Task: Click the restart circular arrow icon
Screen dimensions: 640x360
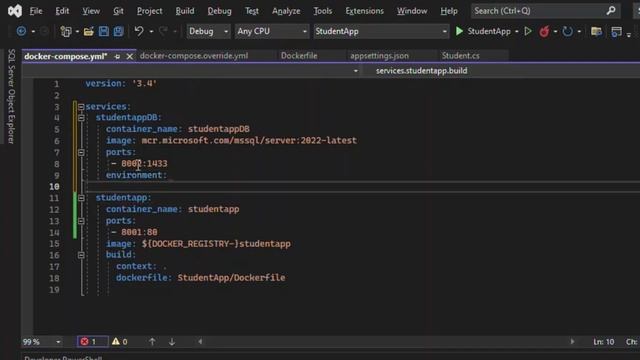Action: click(x=567, y=31)
